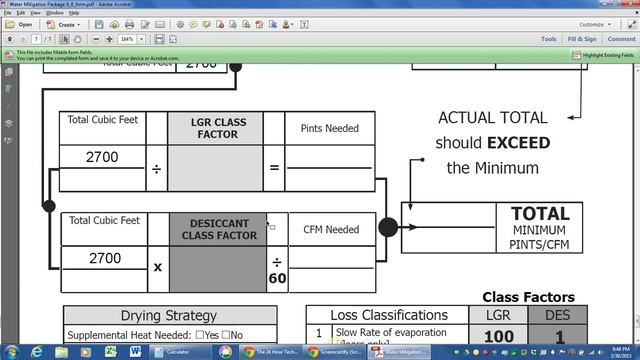This screenshot has height=360, width=640.
Task: Click the CFM Needed result field
Action: click(x=331, y=258)
